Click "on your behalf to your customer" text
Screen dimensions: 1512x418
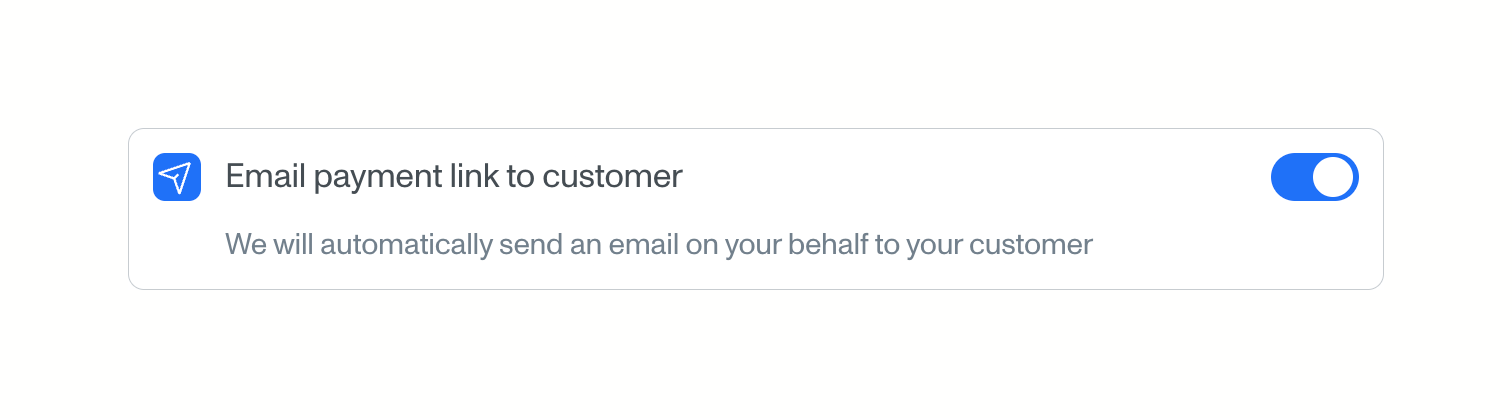(889, 244)
